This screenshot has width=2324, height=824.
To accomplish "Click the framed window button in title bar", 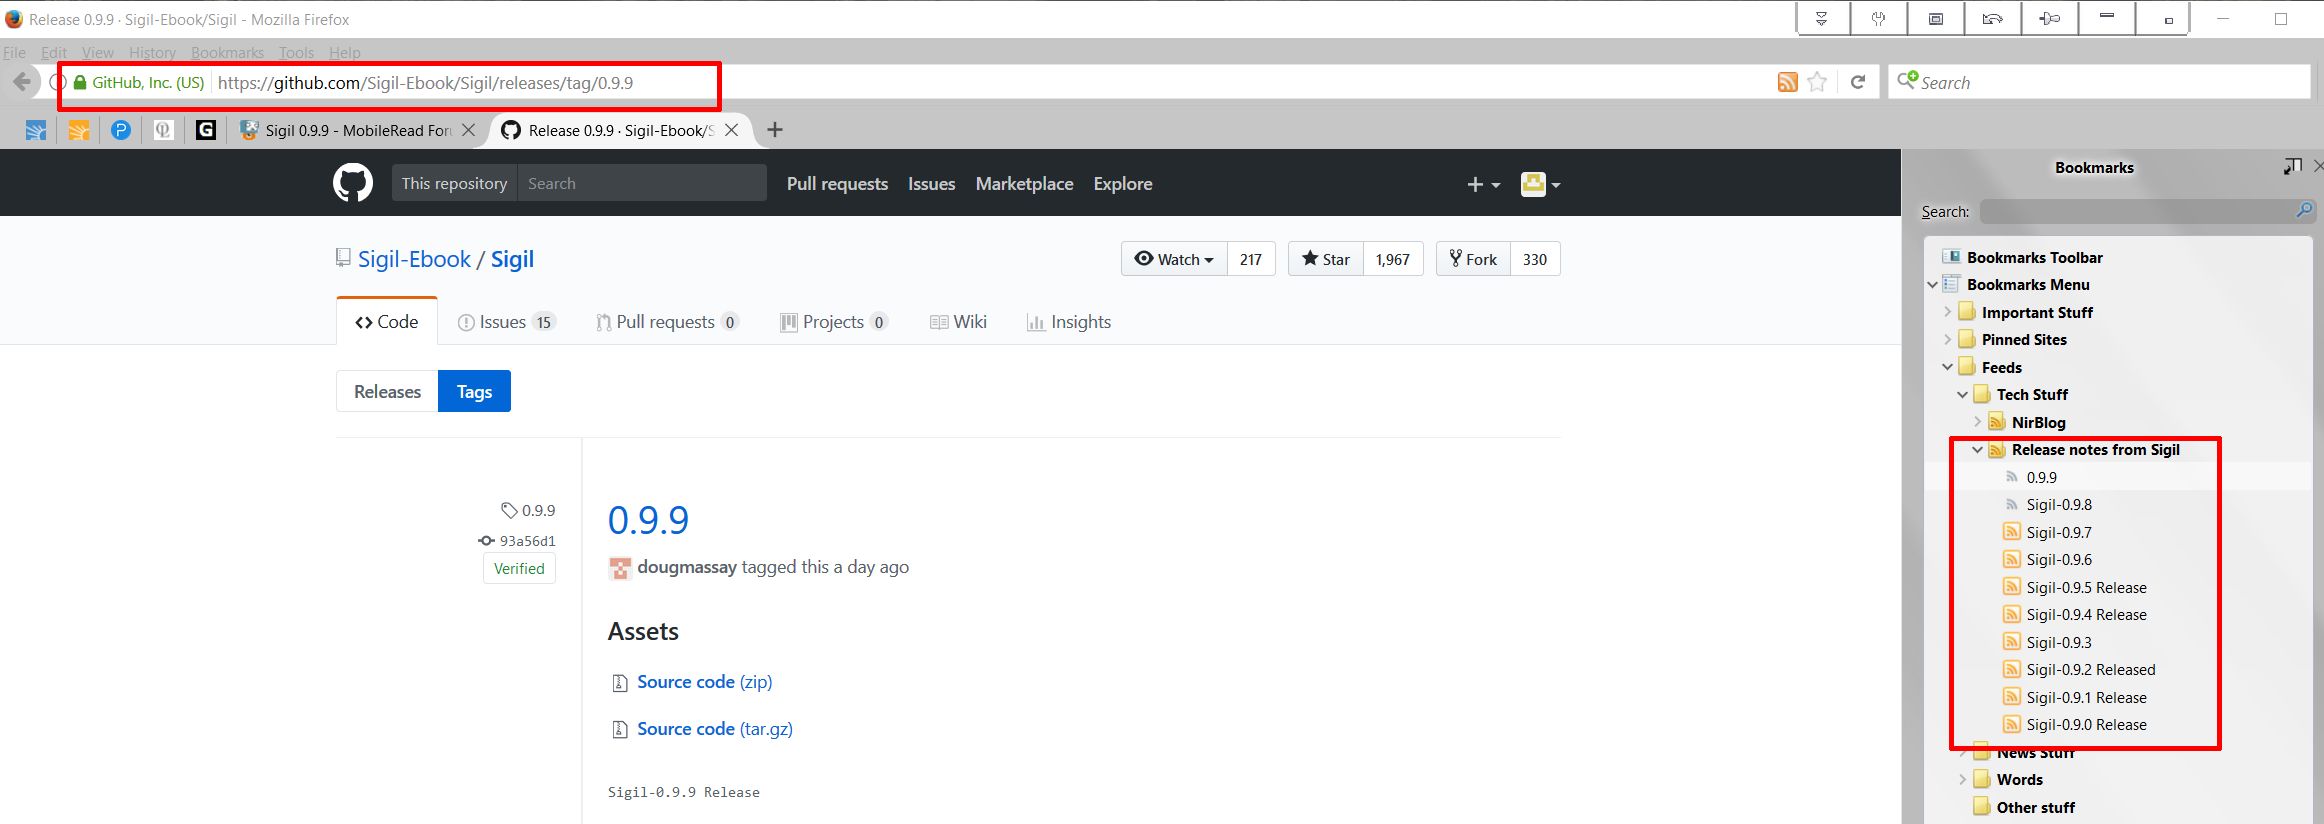I will [1936, 19].
